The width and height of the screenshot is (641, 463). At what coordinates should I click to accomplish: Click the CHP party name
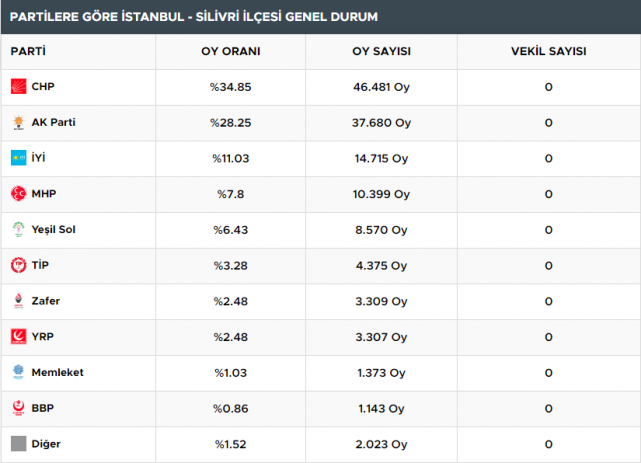tap(43, 86)
